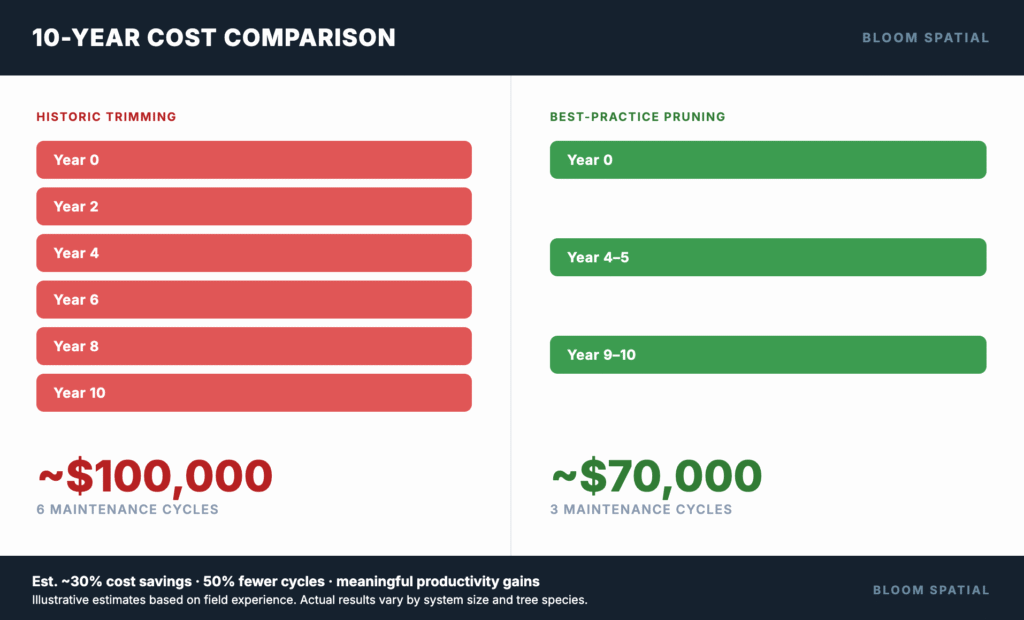
Task: Select the "3 Maintenance Cycles" caption
Action: pos(641,510)
